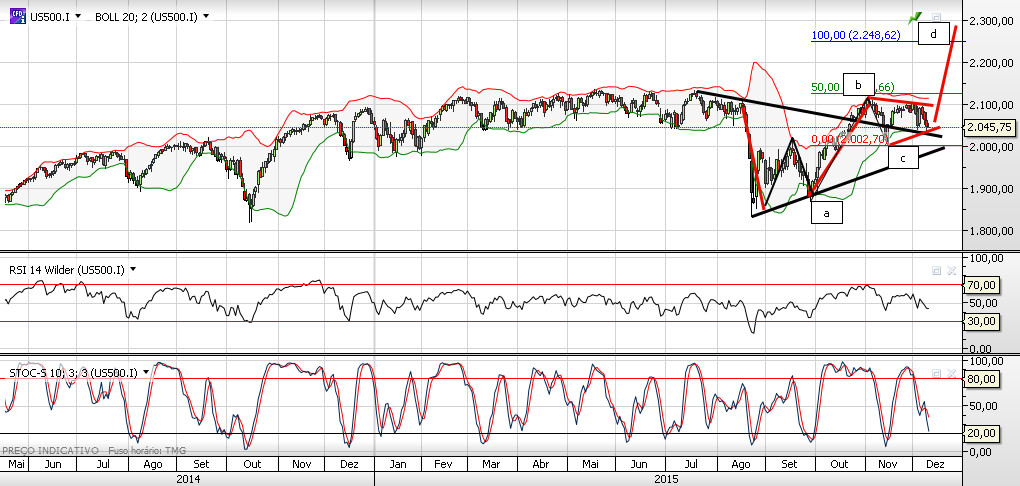The height and width of the screenshot is (486, 1020).
Task: Click the 2015 year label on time axis
Action: tap(666, 479)
